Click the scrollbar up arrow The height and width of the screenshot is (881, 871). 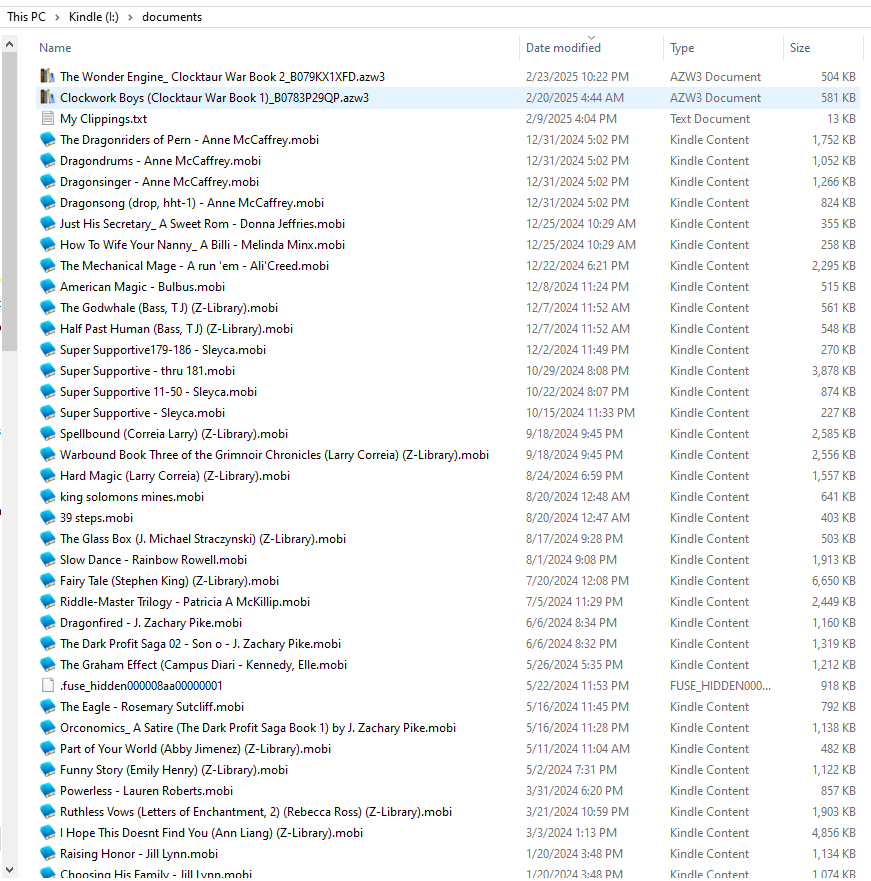[10, 44]
